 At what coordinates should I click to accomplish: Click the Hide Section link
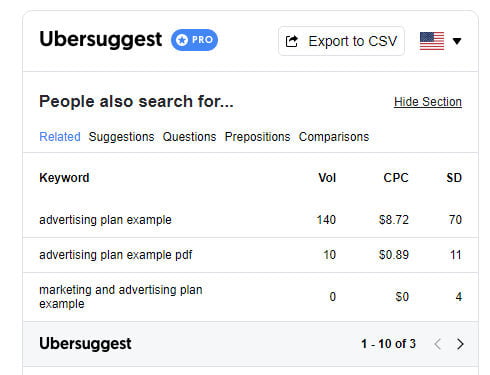(x=428, y=102)
